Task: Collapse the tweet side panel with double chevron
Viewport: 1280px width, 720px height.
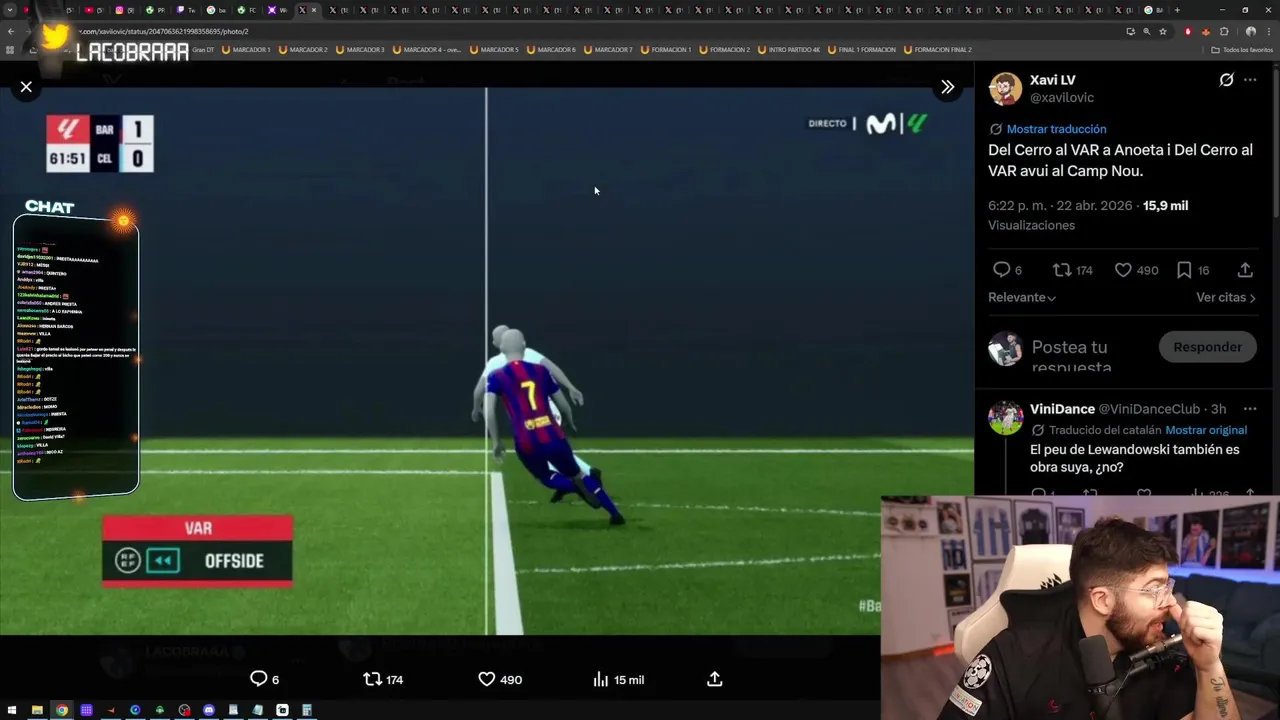Action: point(947,87)
